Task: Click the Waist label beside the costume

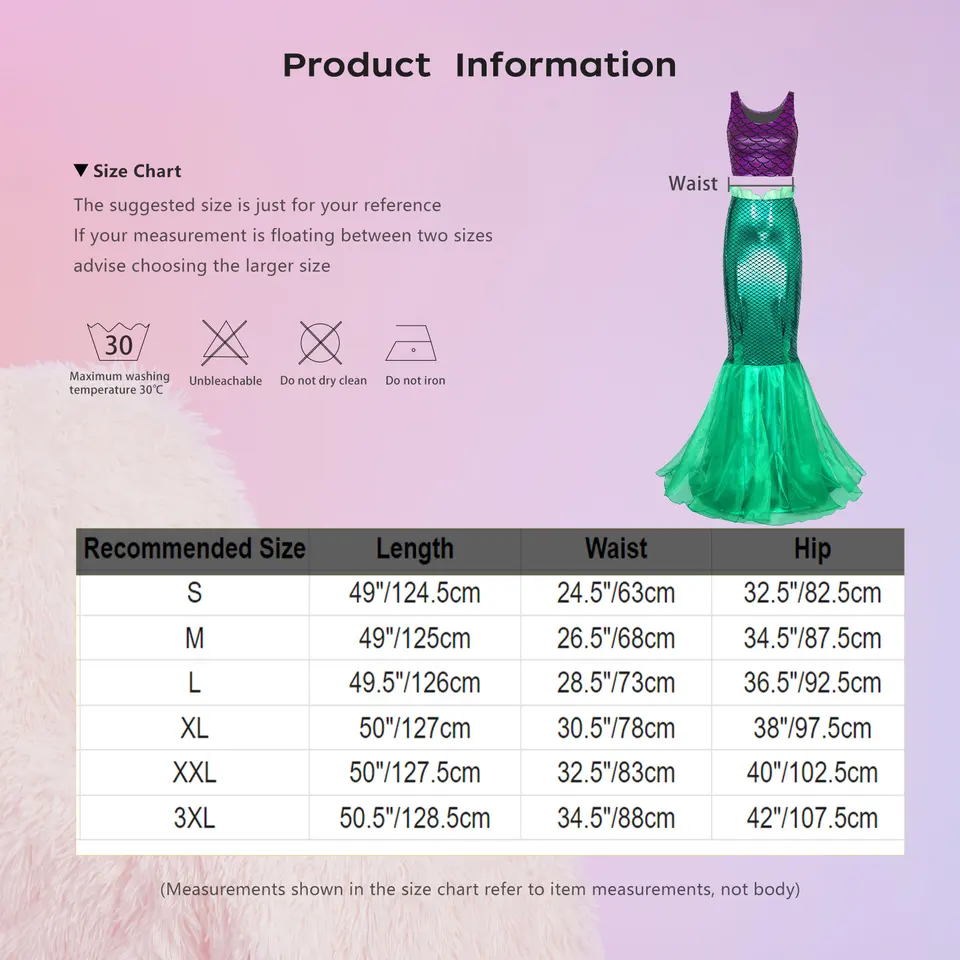Action: [692, 183]
